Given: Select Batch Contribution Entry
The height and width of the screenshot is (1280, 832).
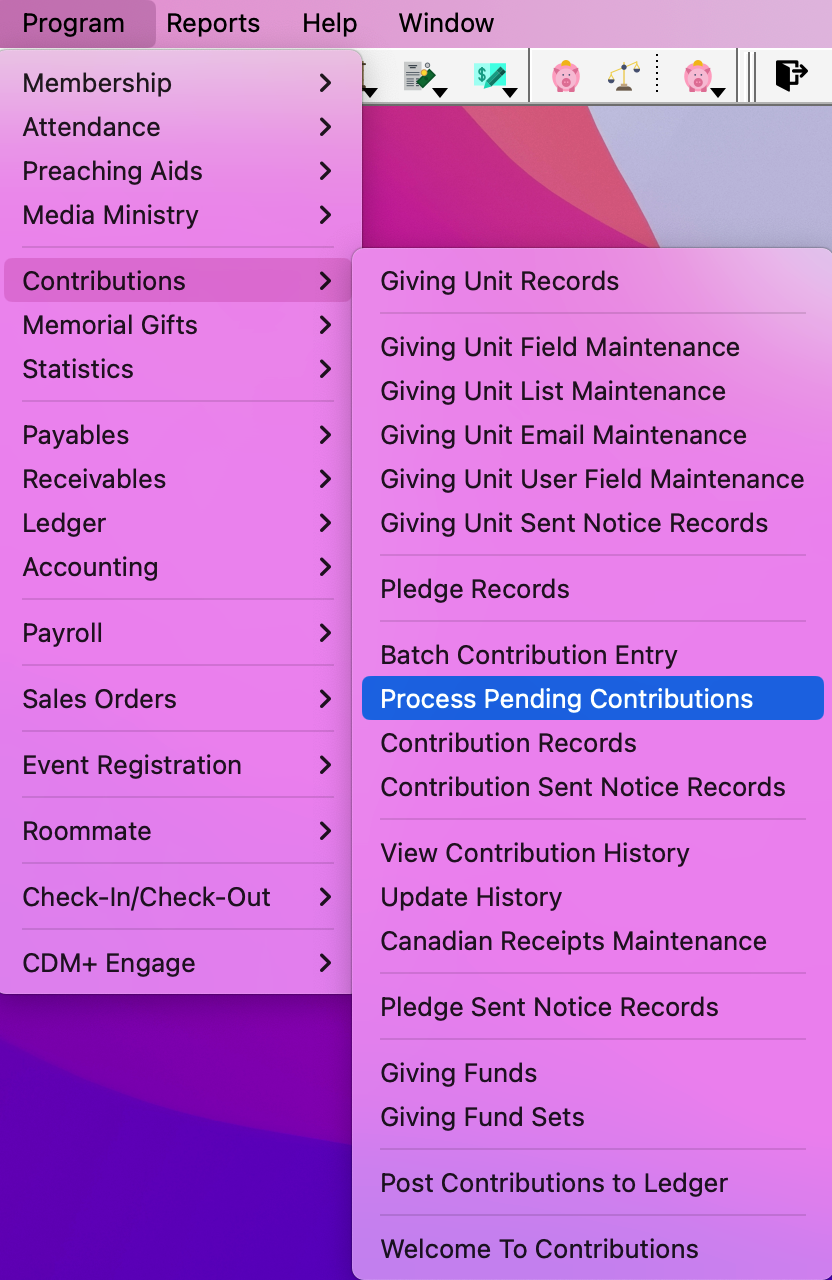Looking at the screenshot, I should (x=528, y=655).
